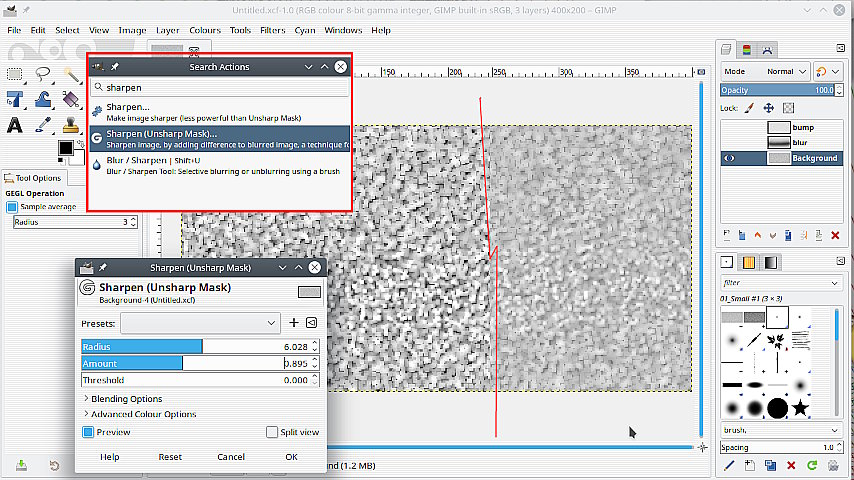
Task: Adjust the Unsharp Mask Radius stepper arrows
Action: tap(315, 347)
